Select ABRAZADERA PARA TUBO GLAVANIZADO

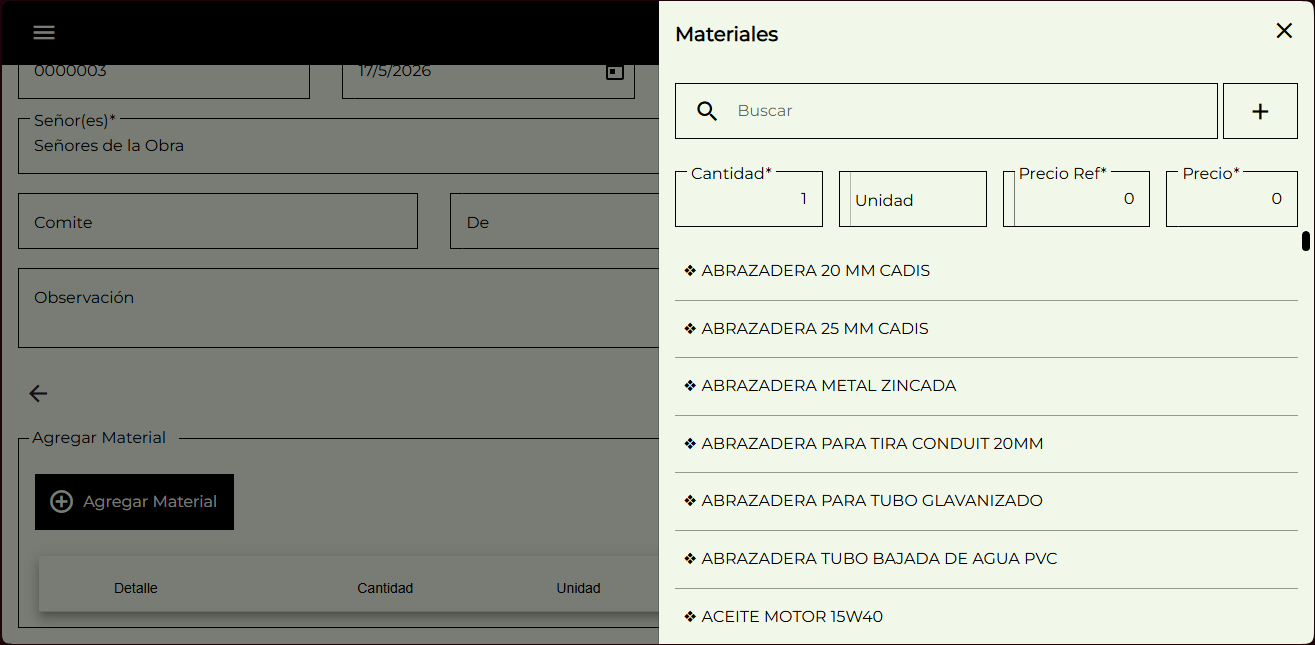[986, 501]
